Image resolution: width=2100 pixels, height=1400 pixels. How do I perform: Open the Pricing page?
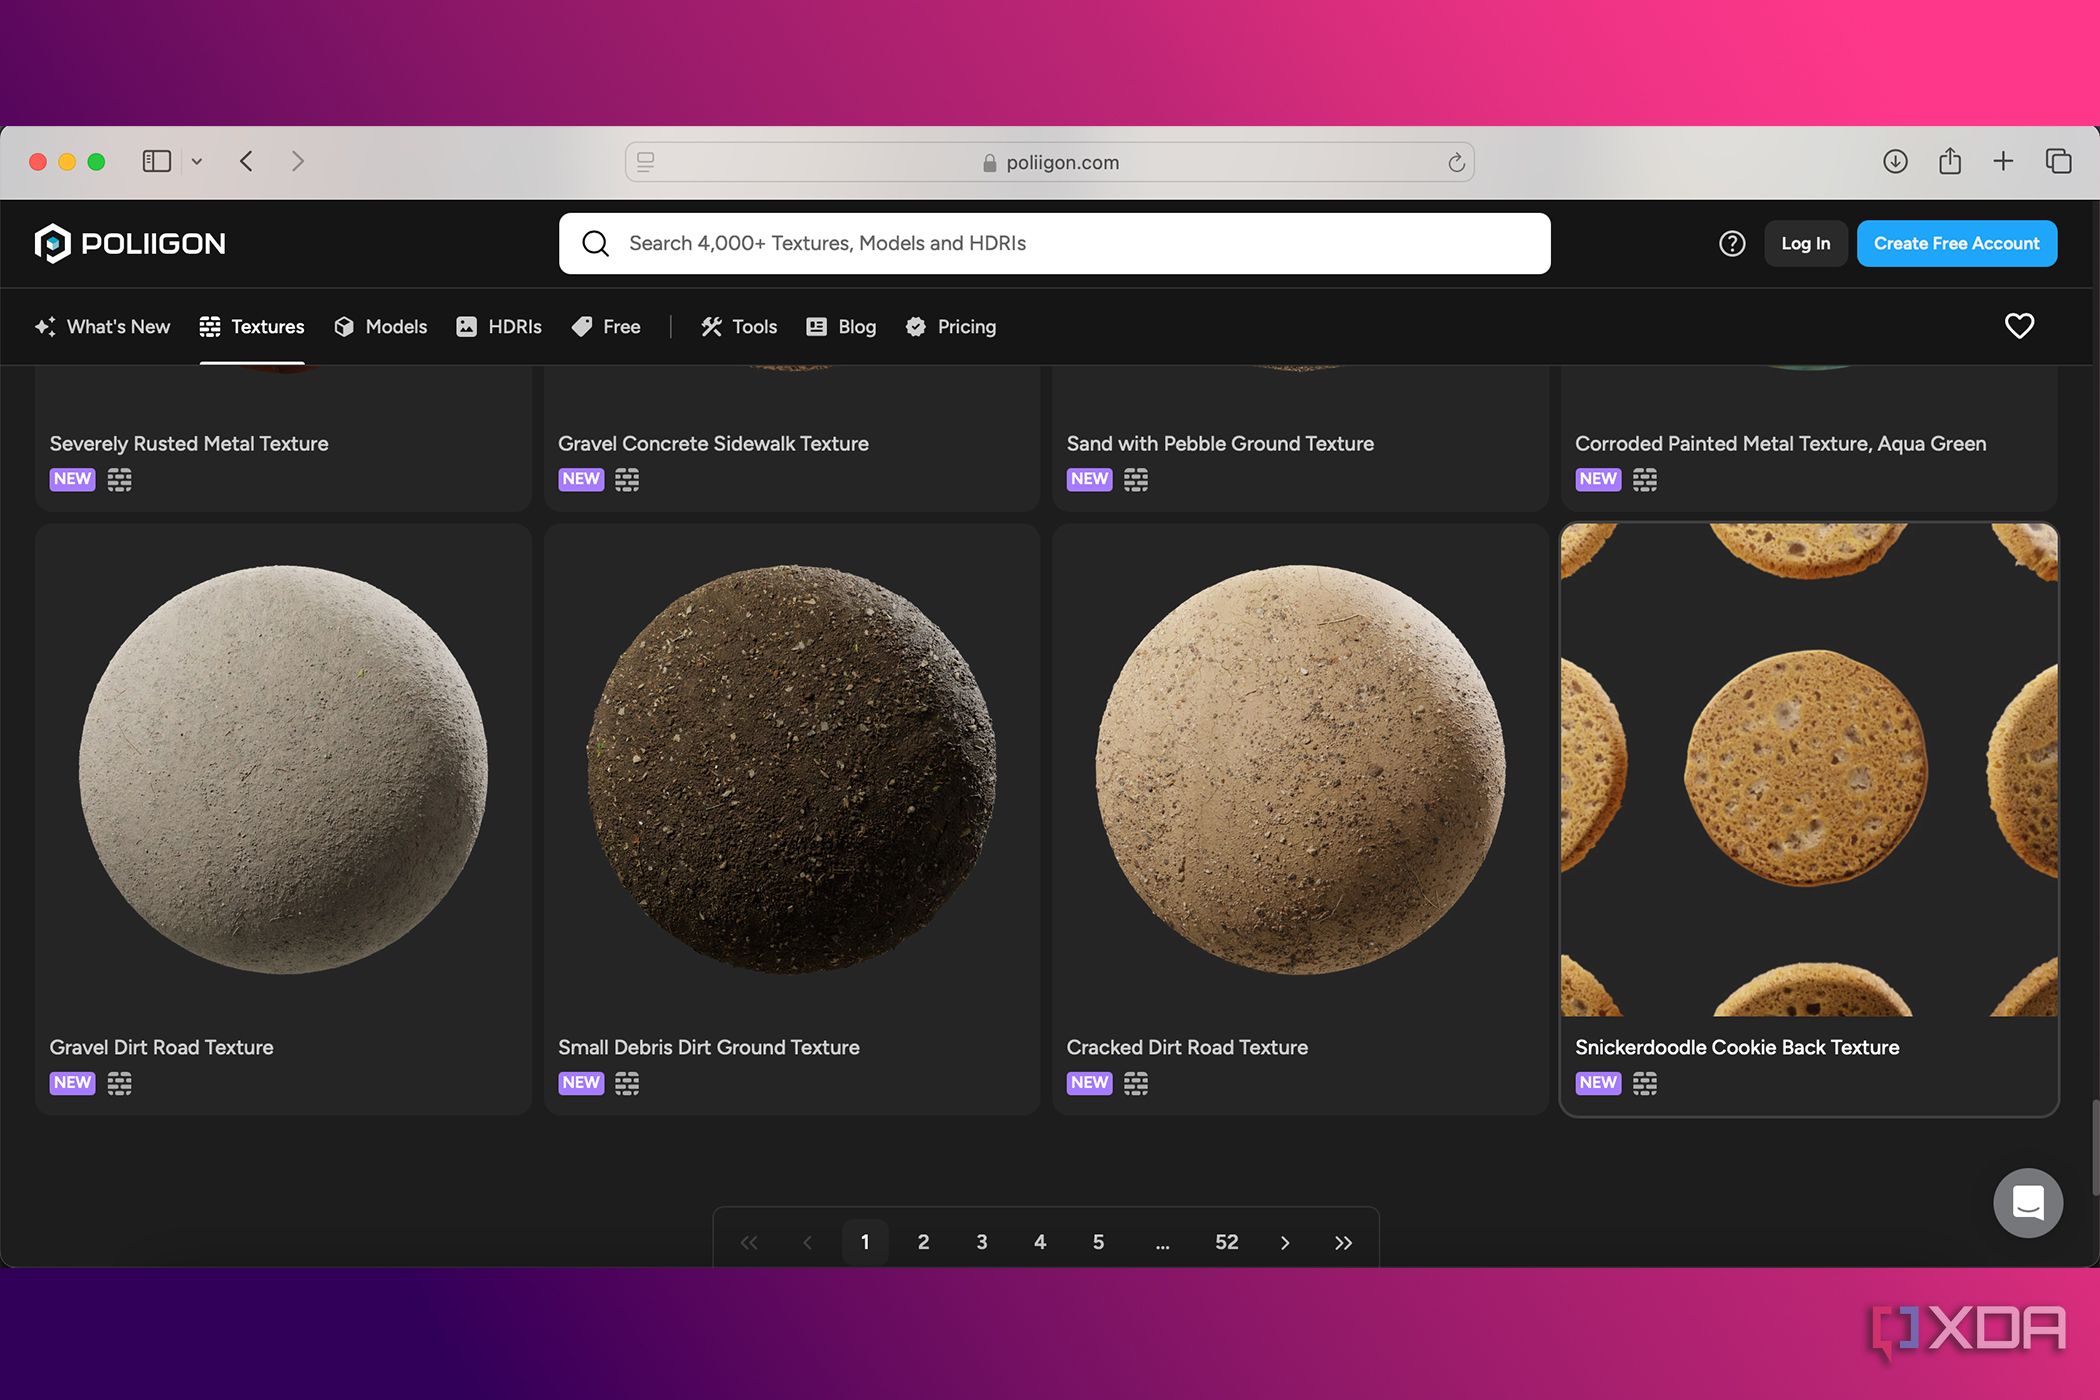(x=951, y=327)
